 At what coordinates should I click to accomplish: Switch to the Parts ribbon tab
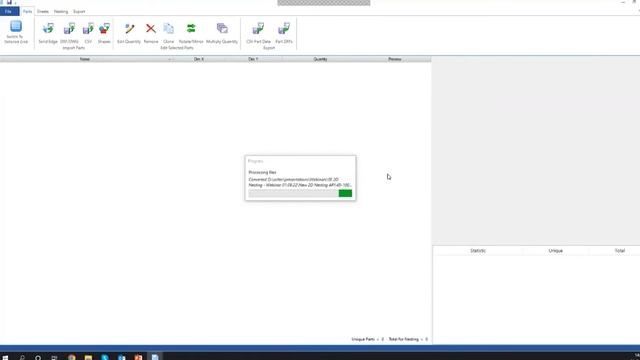[x=27, y=11]
